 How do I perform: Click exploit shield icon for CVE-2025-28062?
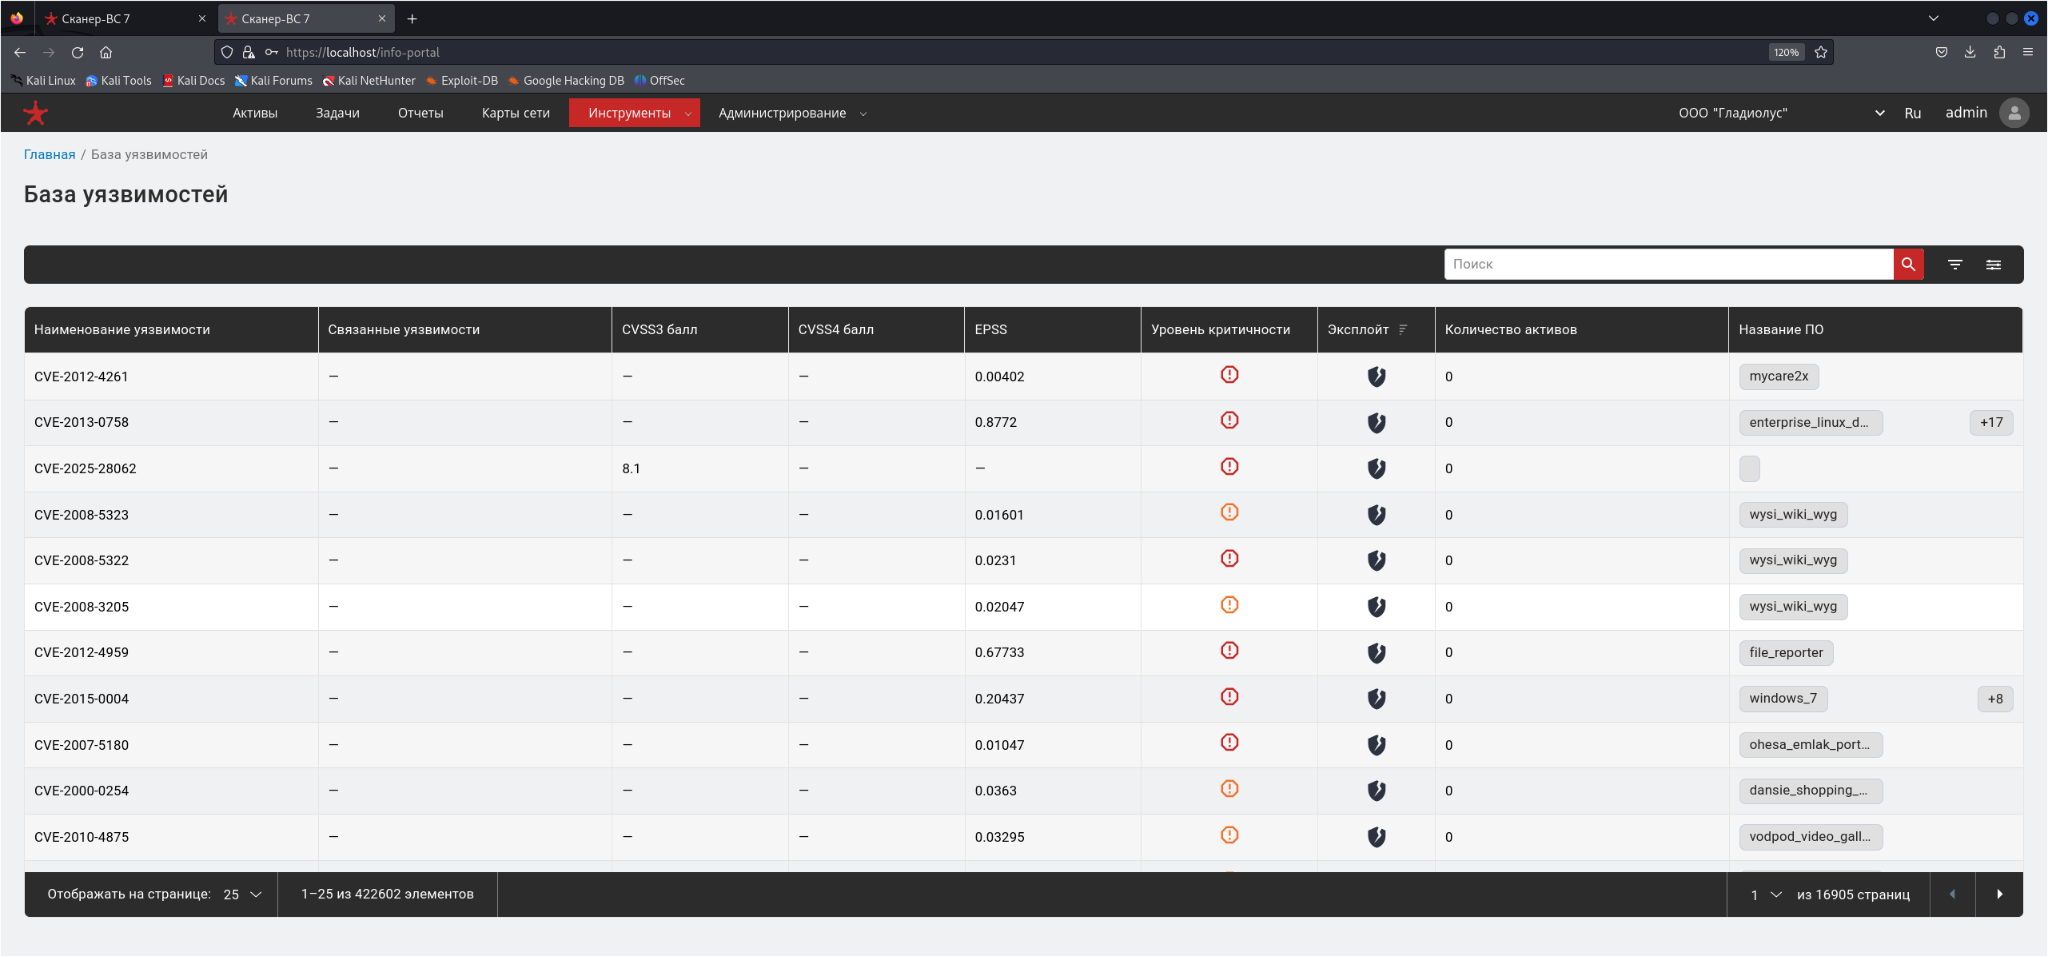tap(1376, 468)
